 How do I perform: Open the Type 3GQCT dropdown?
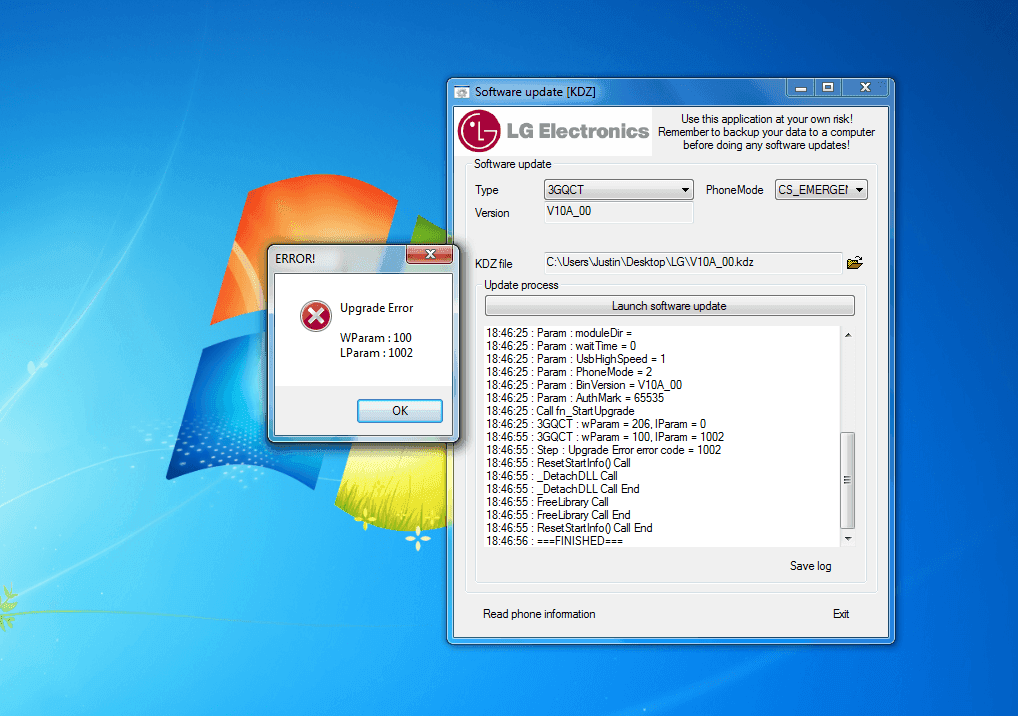click(x=619, y=190)
